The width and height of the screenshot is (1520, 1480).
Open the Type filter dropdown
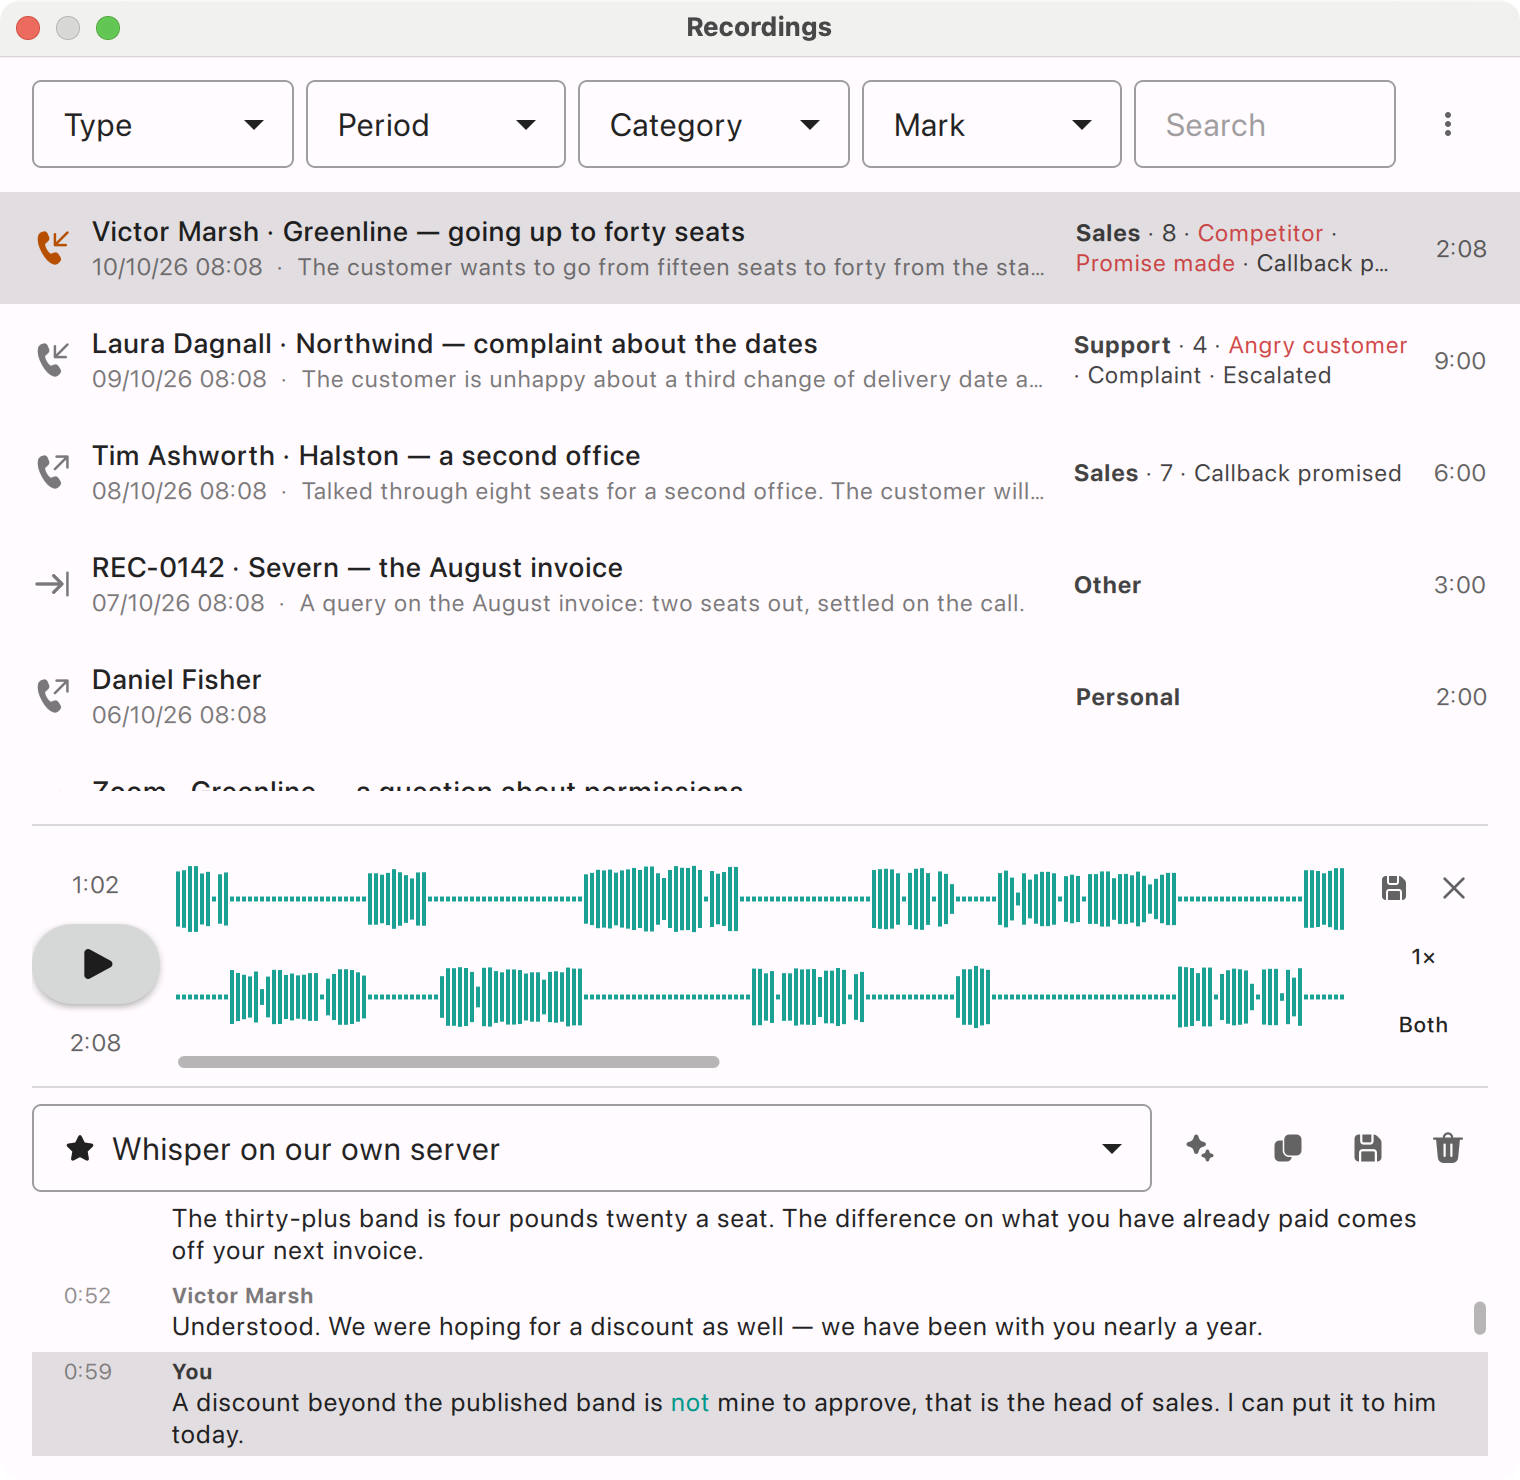(163, 124)
